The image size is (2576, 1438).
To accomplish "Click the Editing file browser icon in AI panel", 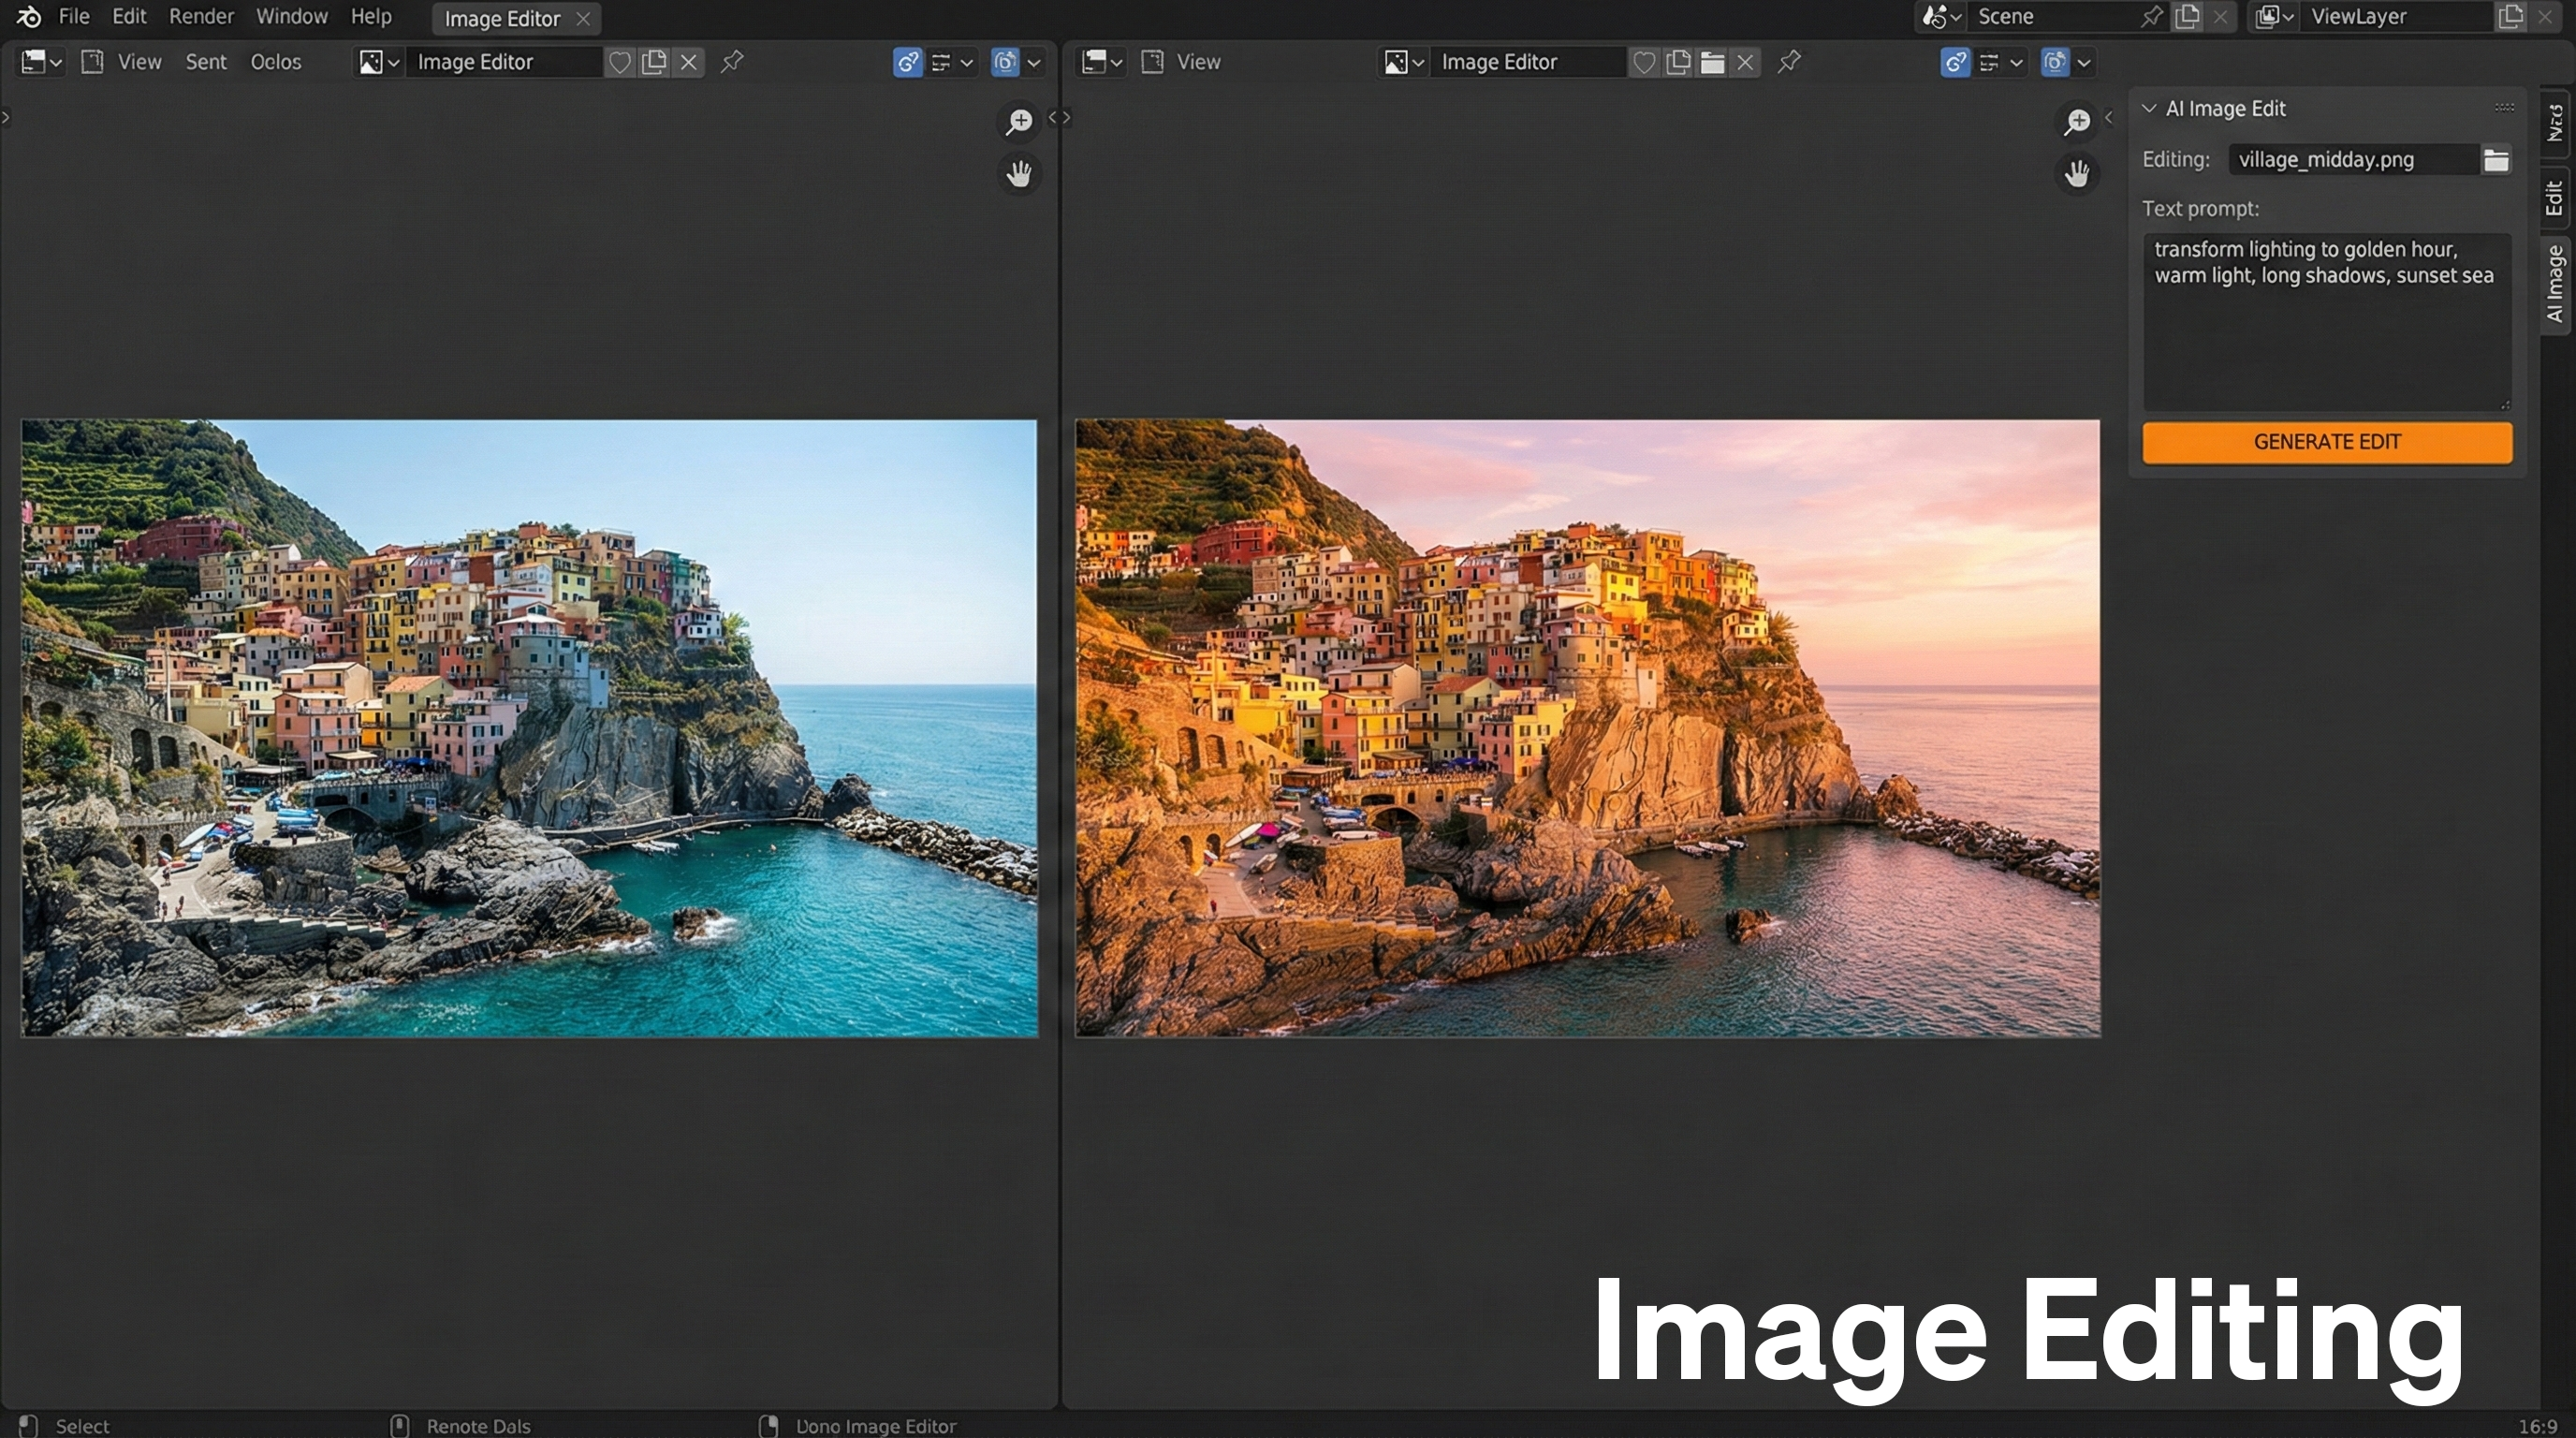I will click(2497, 159).
